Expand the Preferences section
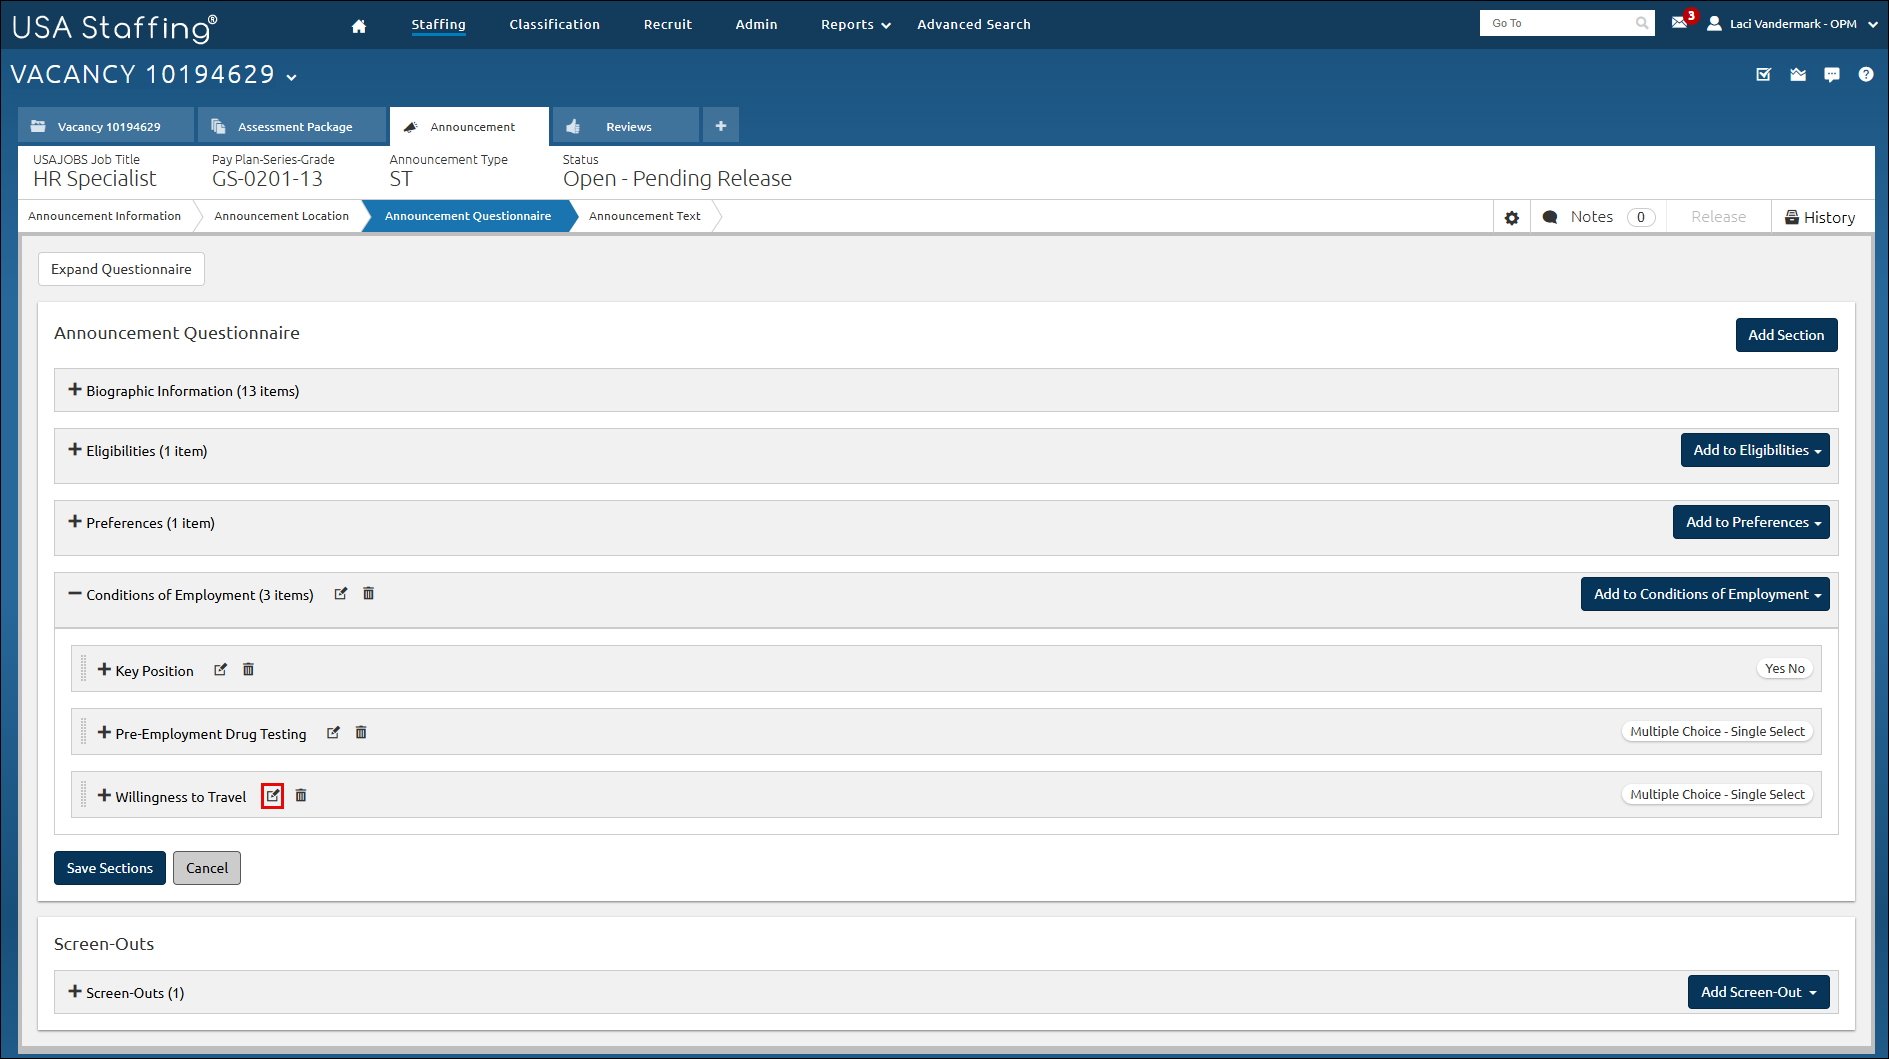The image size is (1889, 1059). pos(75,522)
